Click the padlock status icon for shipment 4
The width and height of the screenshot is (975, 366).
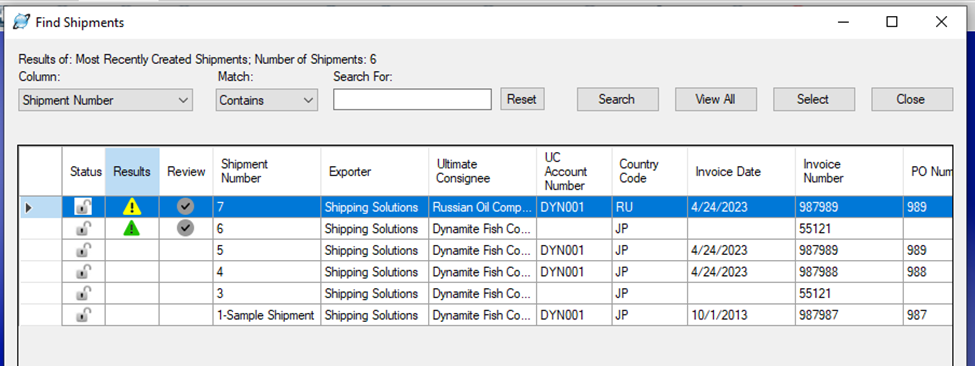[83, 272]
